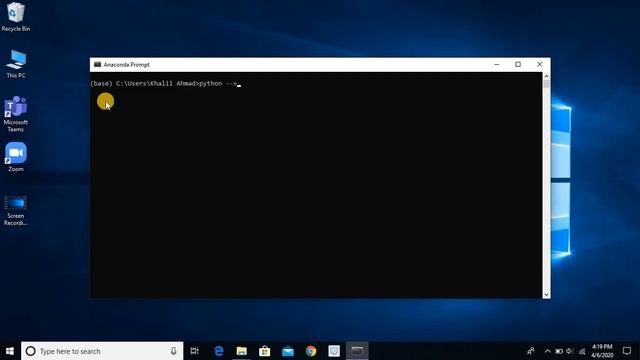Close the Anaconda Prompt window

pos(540,64)
